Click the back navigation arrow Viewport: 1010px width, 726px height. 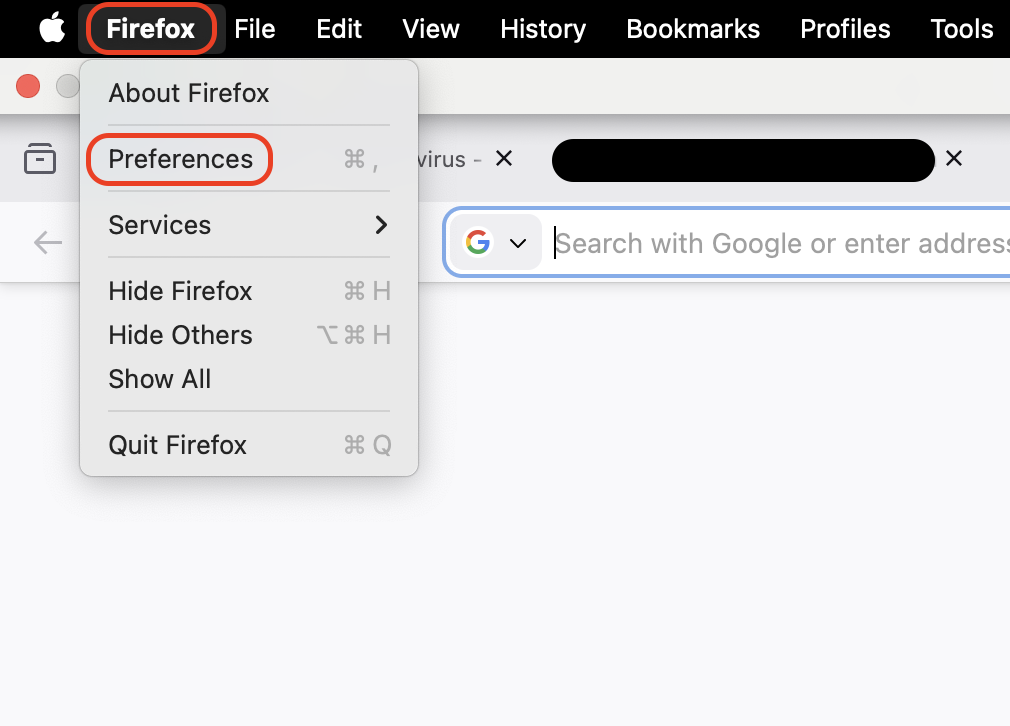(47, 242)
